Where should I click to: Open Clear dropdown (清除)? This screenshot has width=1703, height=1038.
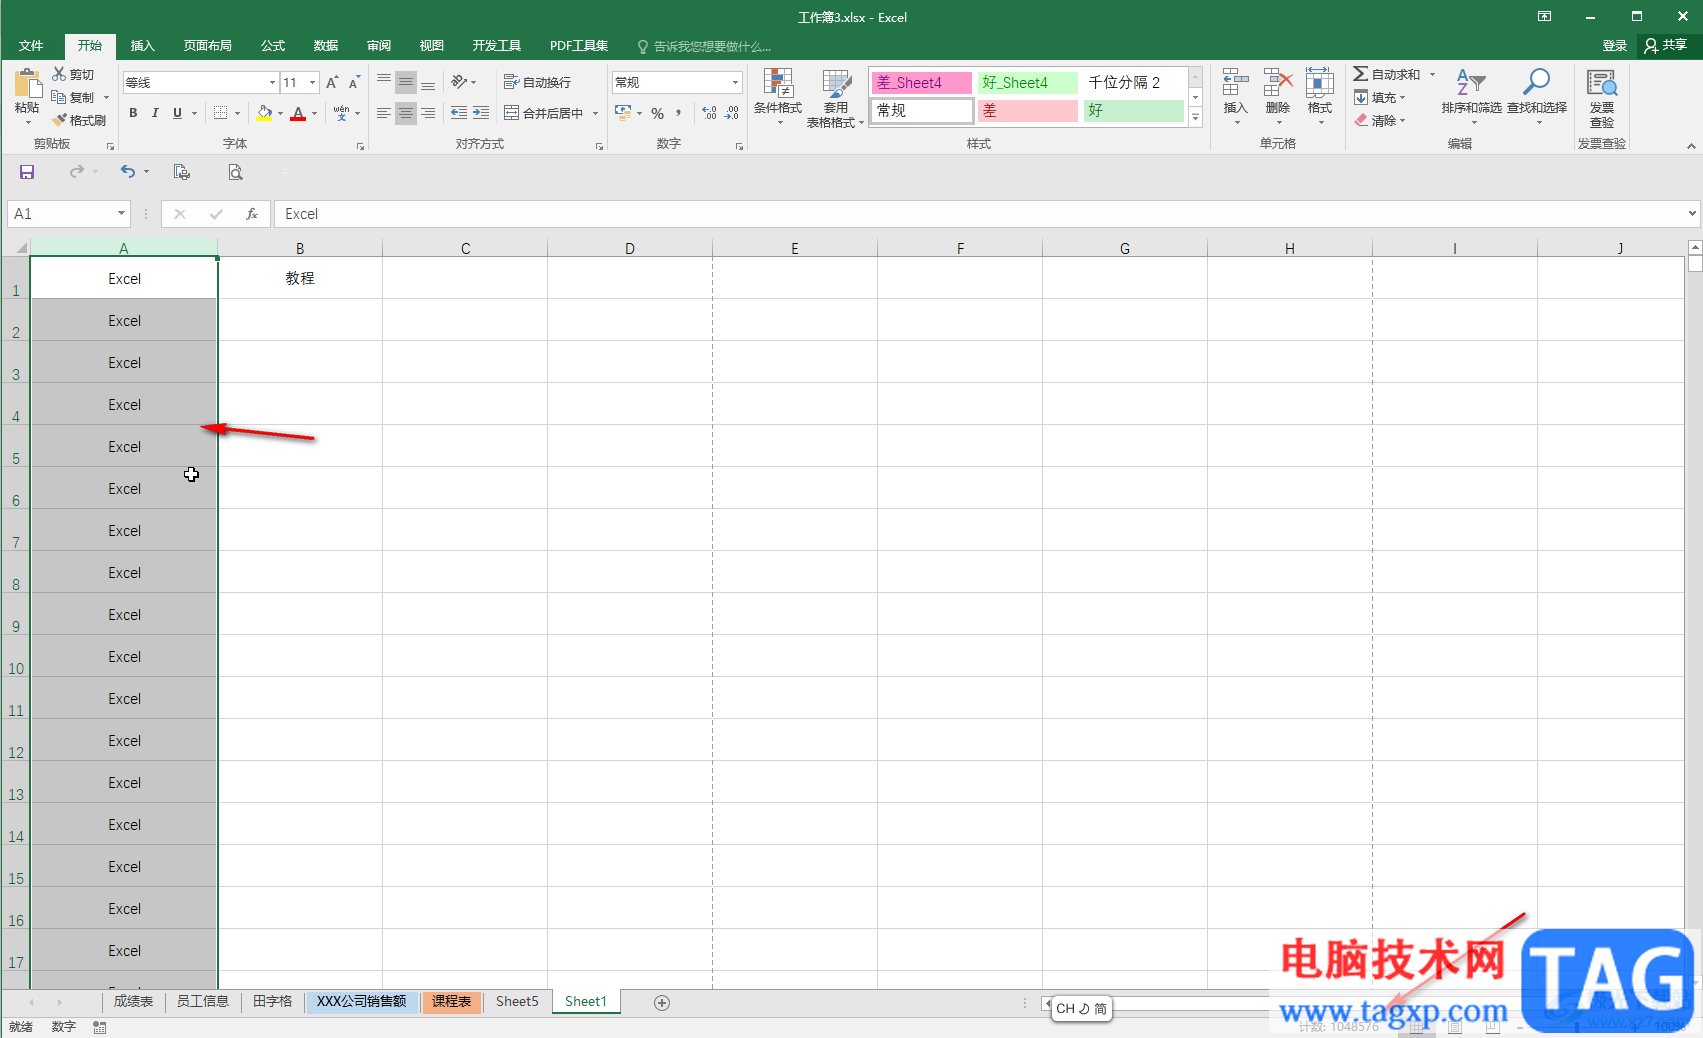(x=1381, y=121)
